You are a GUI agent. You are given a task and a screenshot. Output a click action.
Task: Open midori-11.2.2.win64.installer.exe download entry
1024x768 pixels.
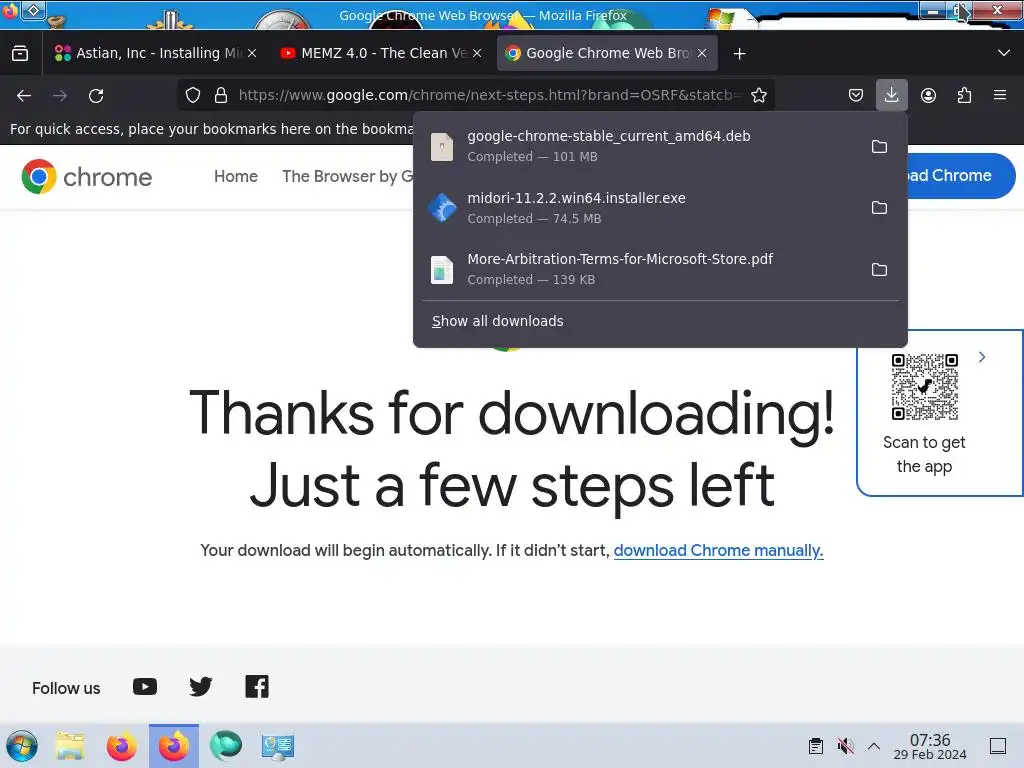pos(640,208)
